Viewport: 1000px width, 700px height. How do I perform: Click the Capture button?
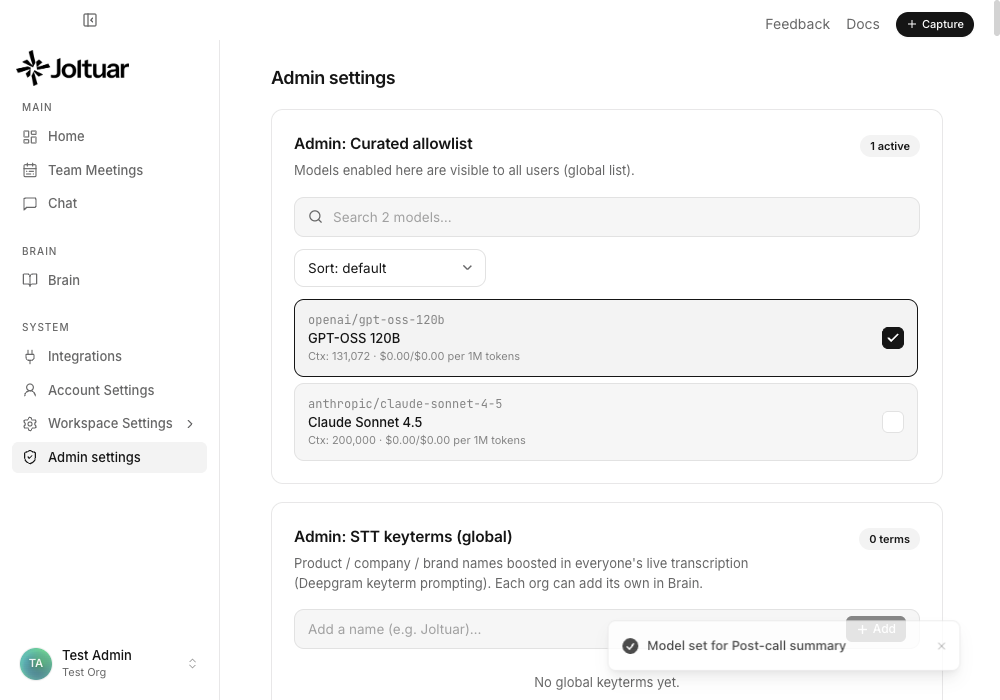pyautogui.click(x=934, y=24)
